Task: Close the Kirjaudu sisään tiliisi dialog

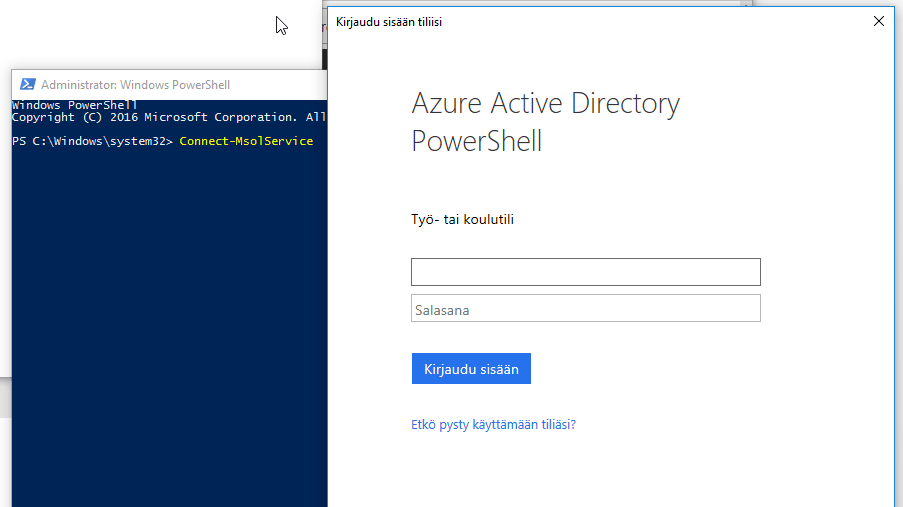Action: 878,21
